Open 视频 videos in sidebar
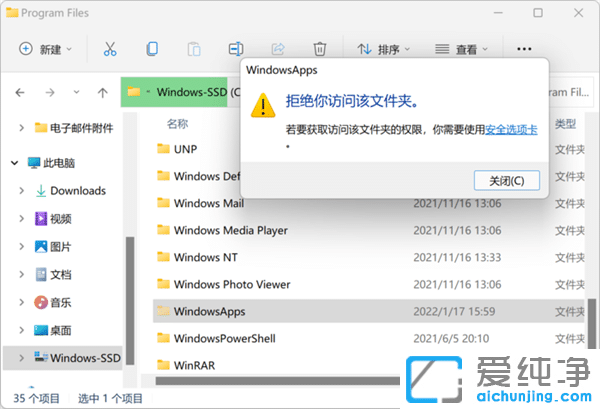The height and width of the screenshot is (409, 600). [53, 218]
